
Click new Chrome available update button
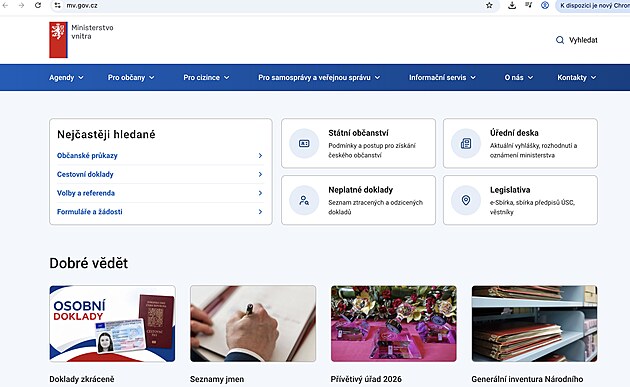click(x=594, y=6)
